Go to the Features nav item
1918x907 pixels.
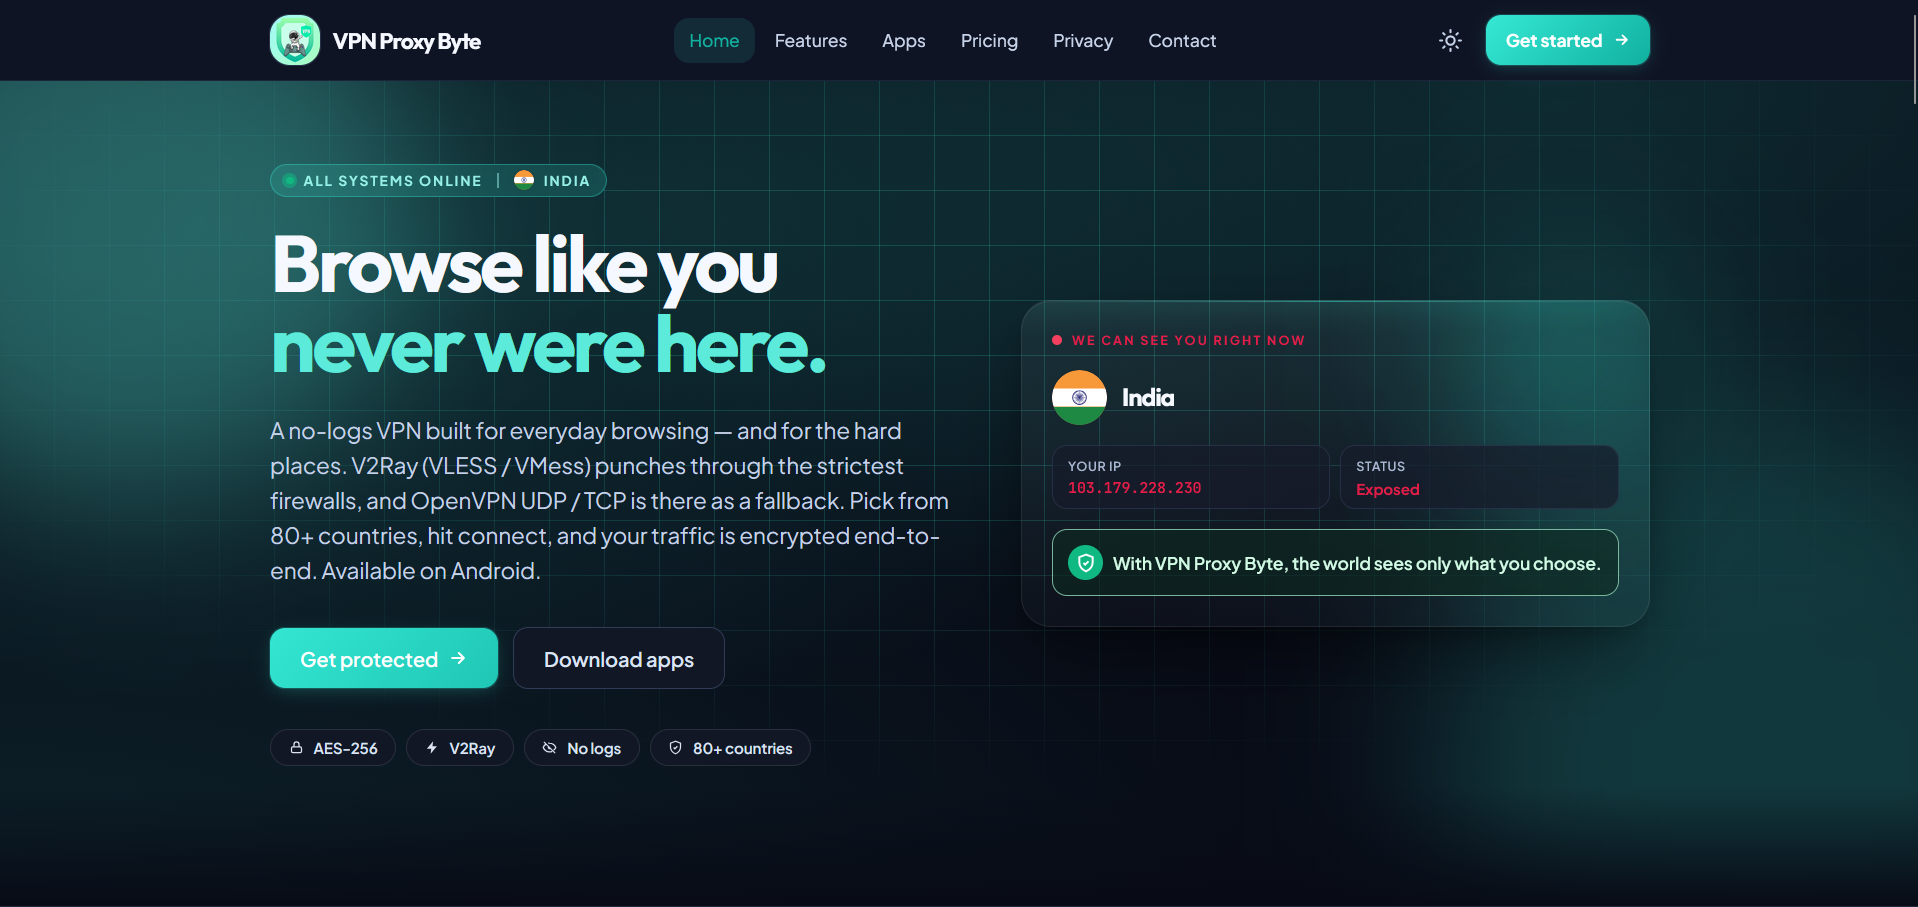[811, 41]
